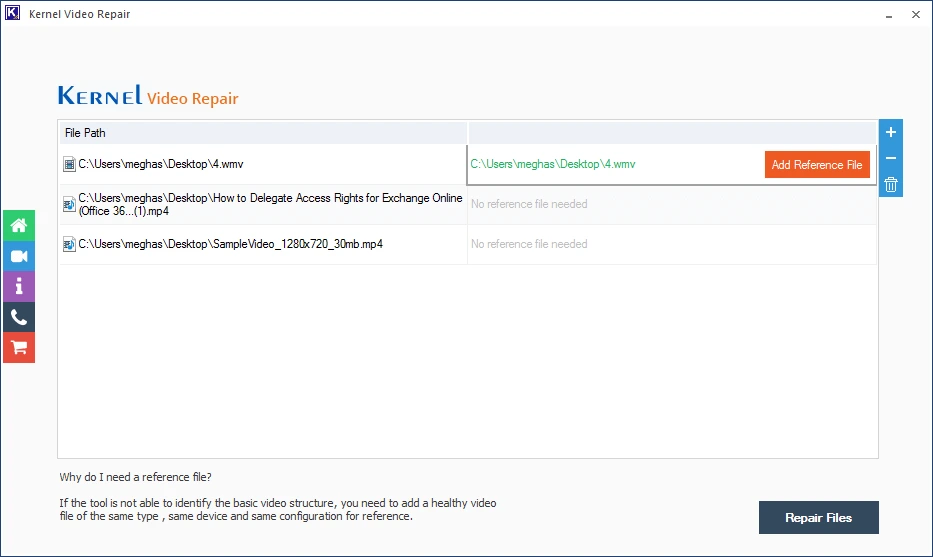Click the Kernel Video Repair logo
933x557 pixels.
[148, 96]
